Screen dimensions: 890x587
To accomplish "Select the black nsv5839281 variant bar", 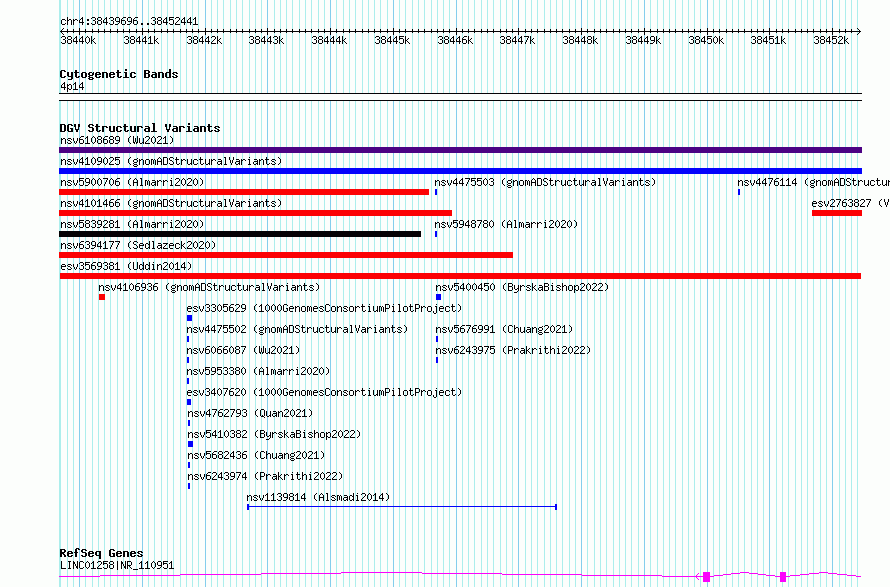I will (x=240, y=234).
